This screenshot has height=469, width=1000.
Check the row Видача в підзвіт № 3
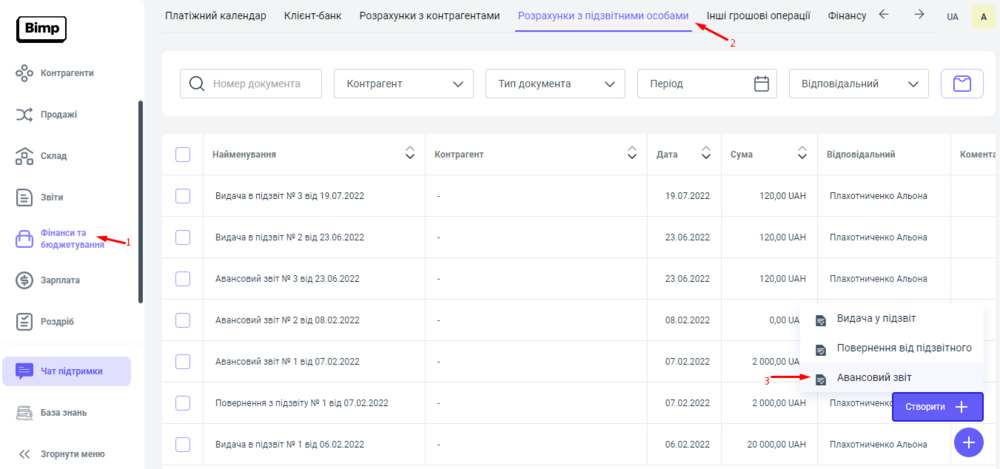click(x=183, y=196)
